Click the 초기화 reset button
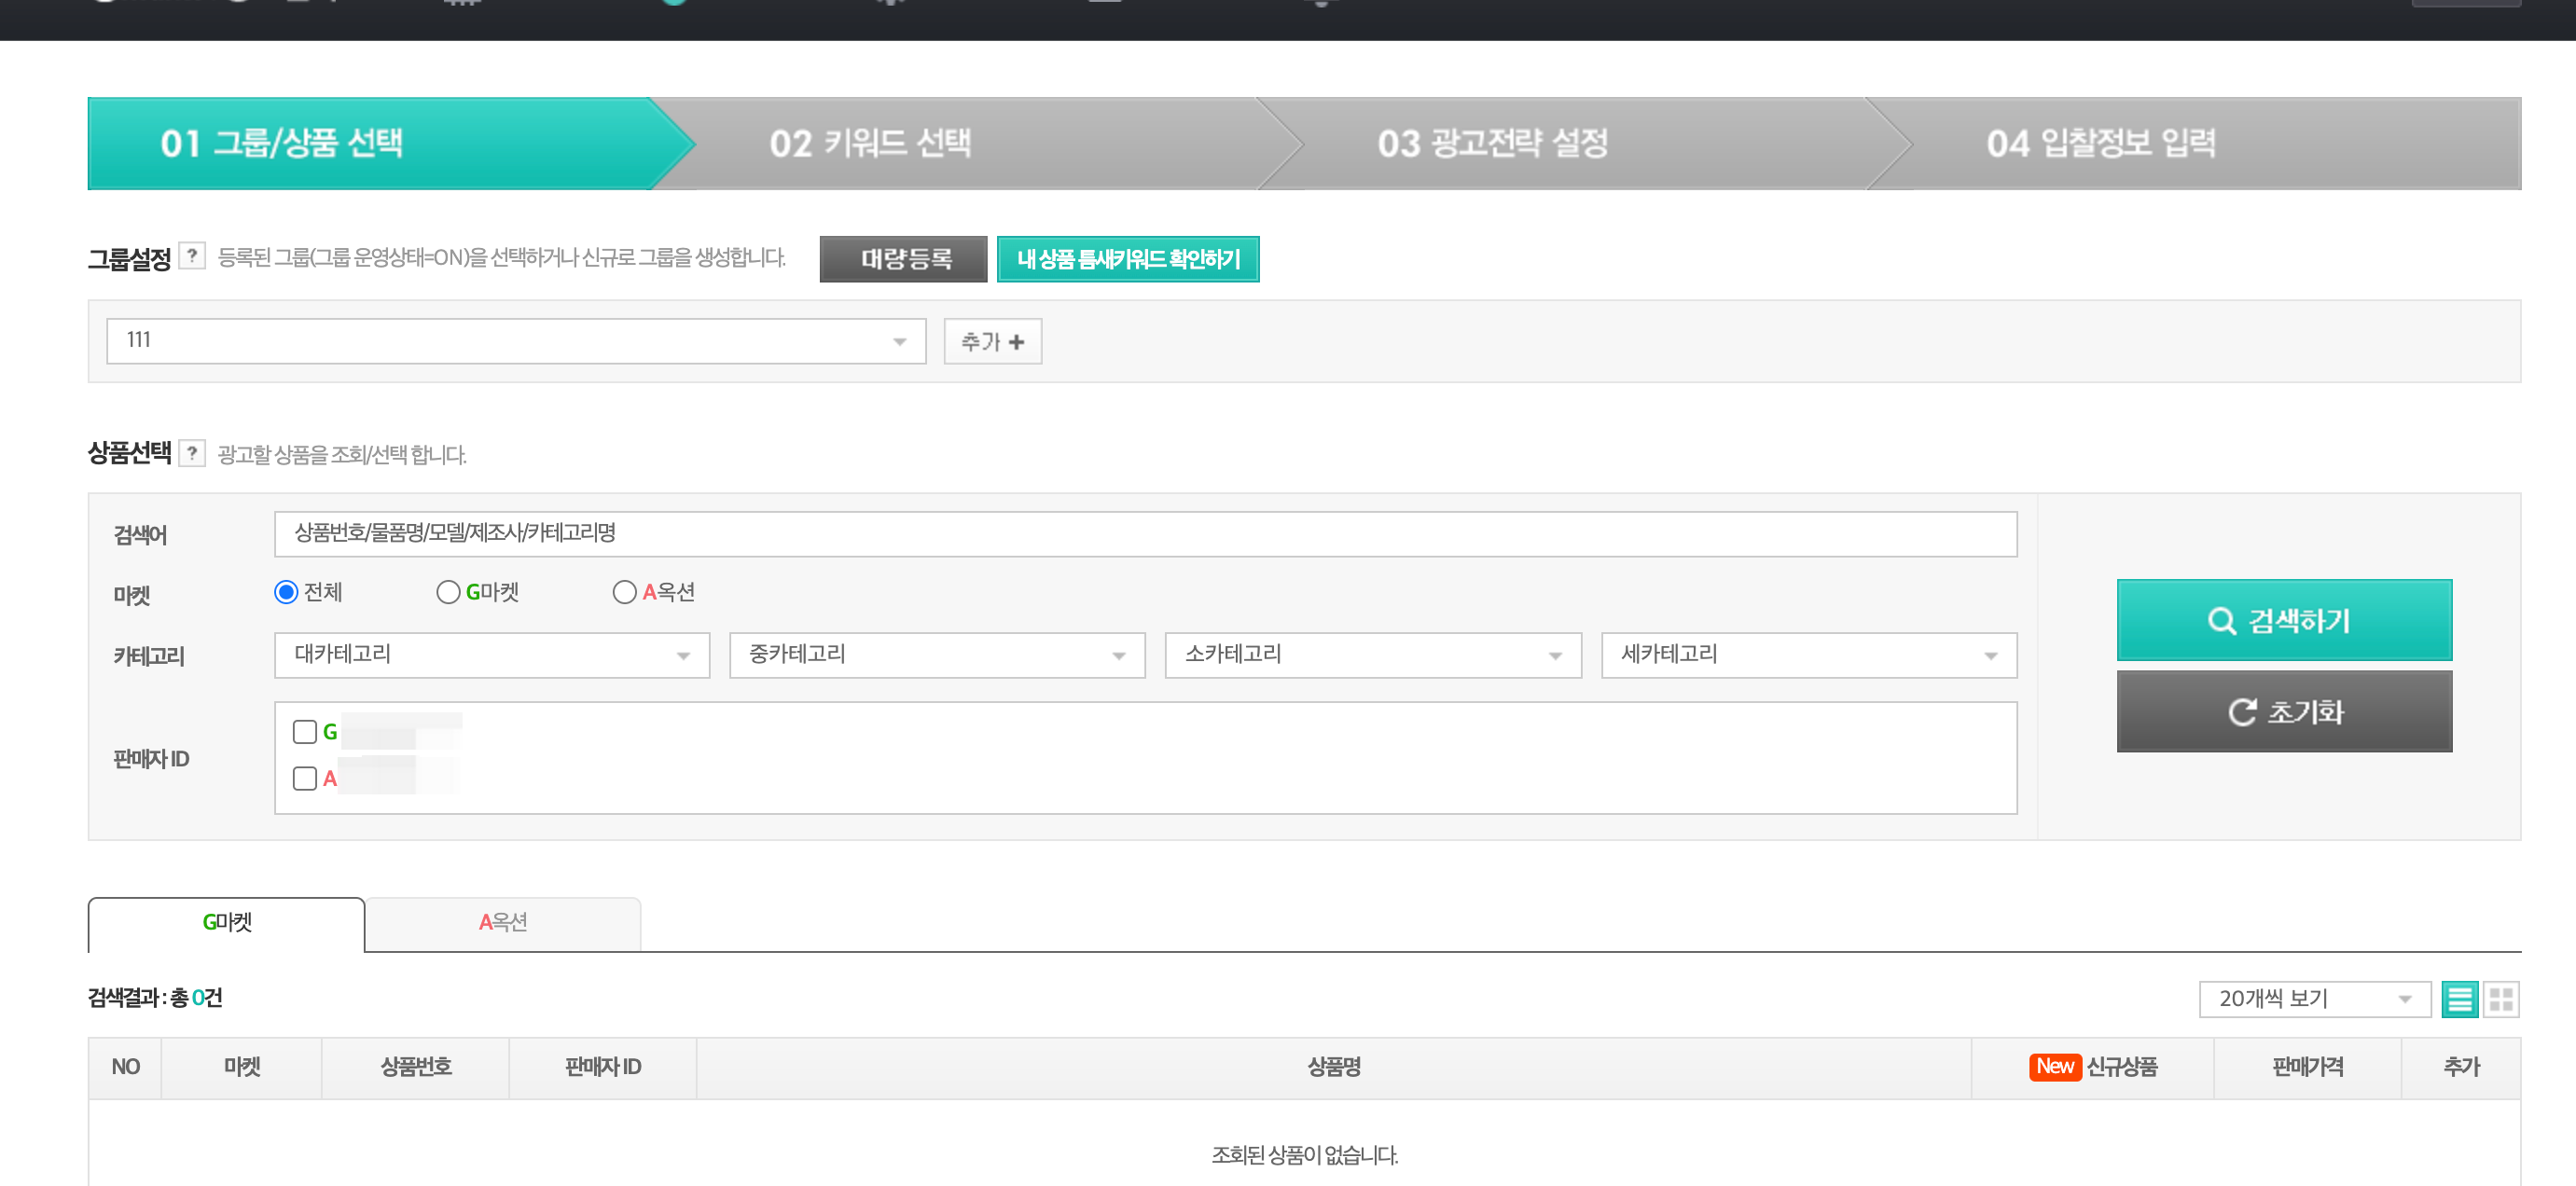The width and height of the screenshot is (2576, 1186). pos(2283,711)
